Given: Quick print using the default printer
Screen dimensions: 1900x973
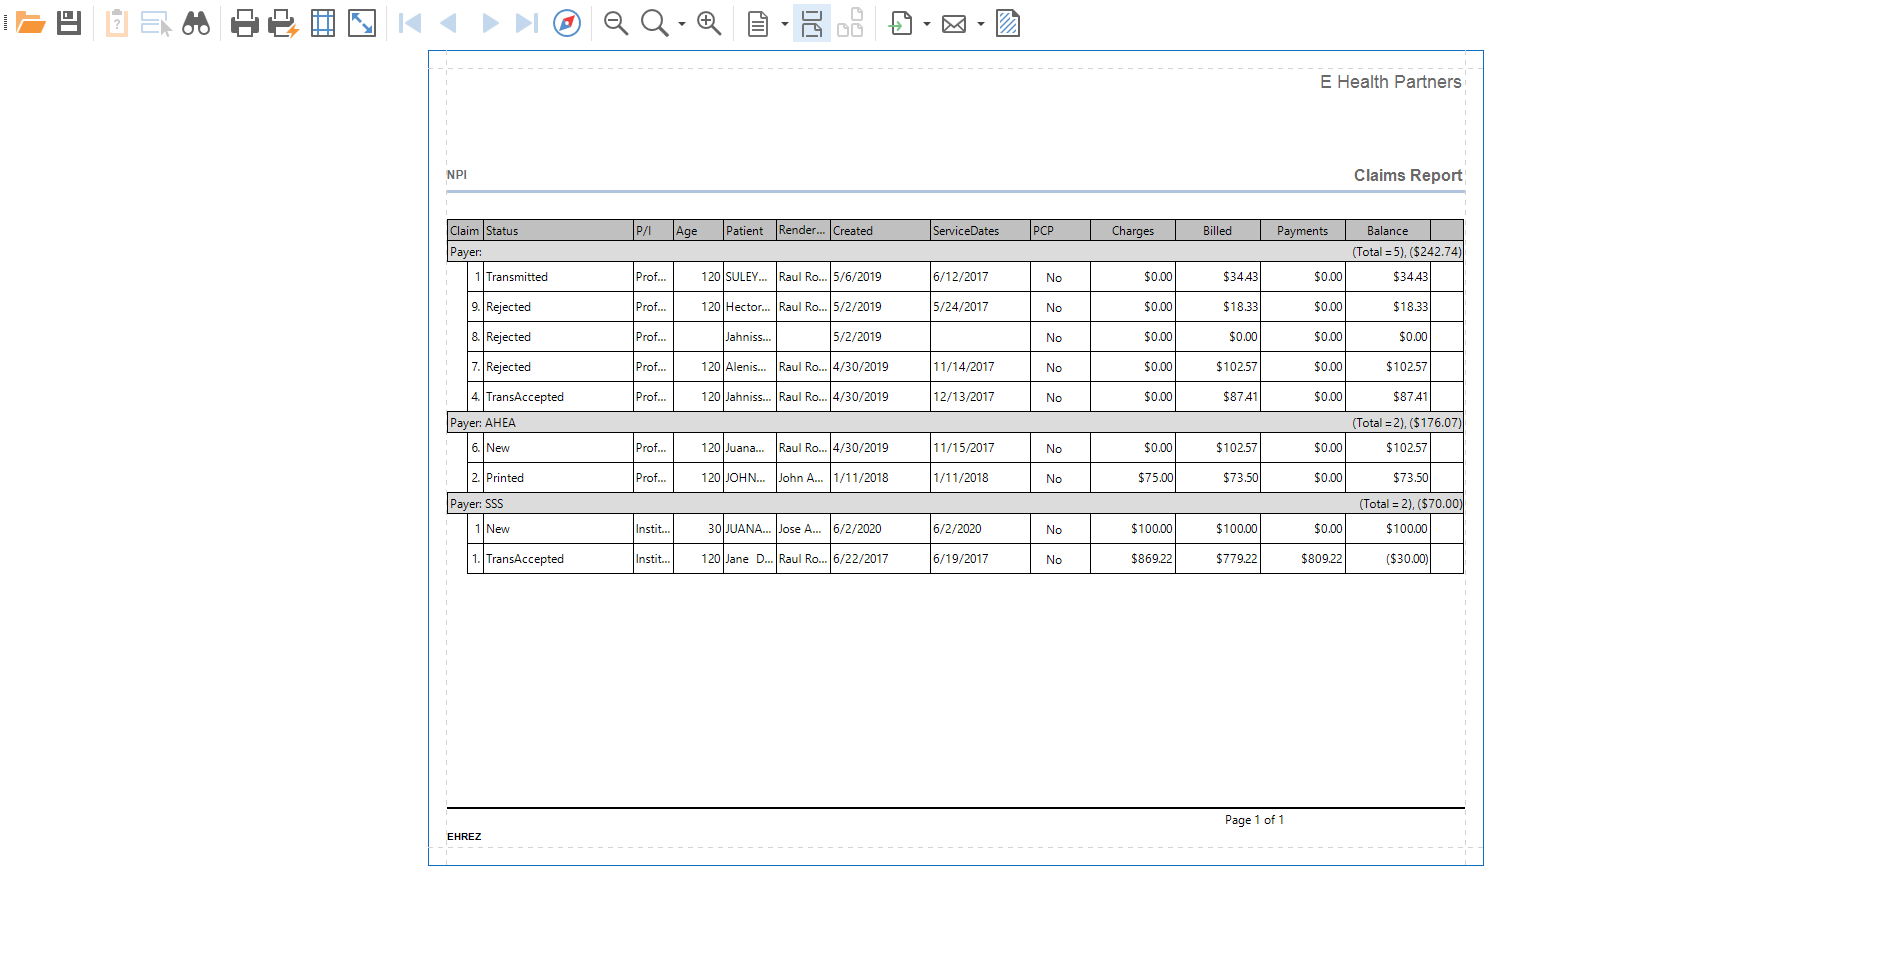Looking at the screenshot, I should coord(282,23).
